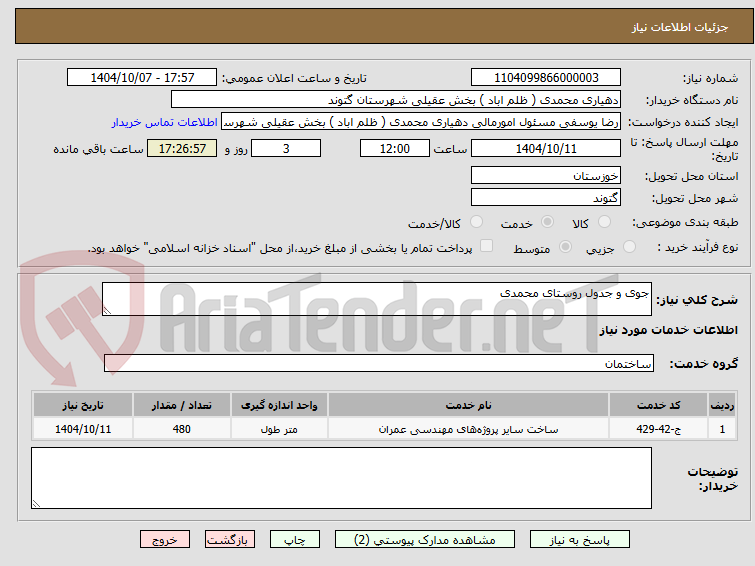Click row number cell 1
755x566 pixels.
click(x=722, y=429)
